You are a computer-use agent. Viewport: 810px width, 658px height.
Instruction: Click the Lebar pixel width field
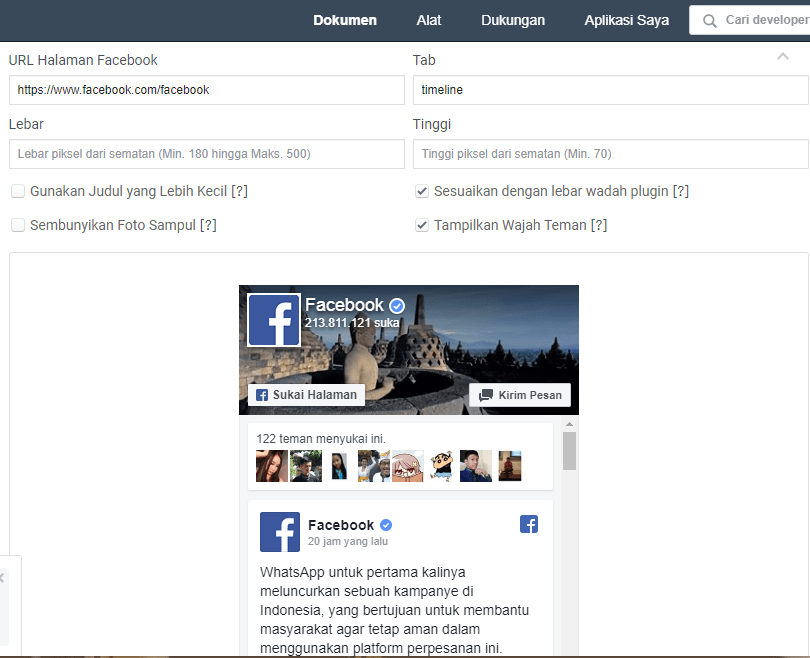[207, 154]
